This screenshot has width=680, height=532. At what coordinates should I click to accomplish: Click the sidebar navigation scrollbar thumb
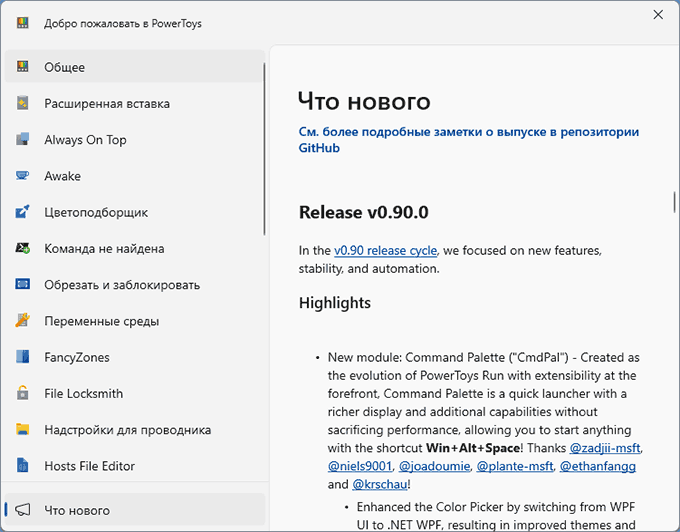tap(264, 149)
